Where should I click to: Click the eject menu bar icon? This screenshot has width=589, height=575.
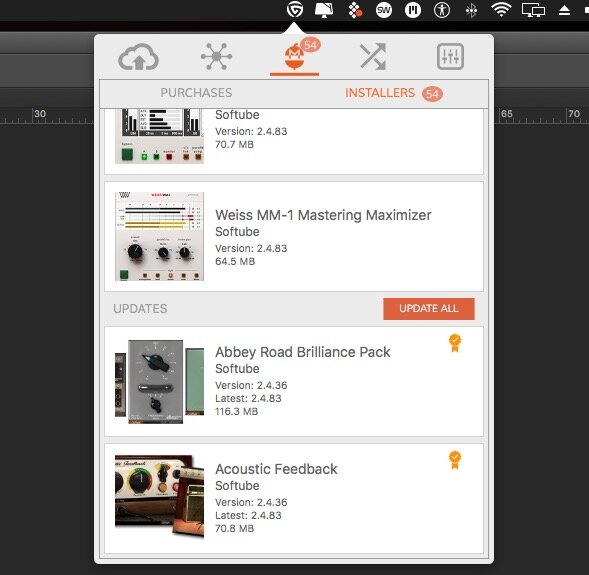(564, 10)
